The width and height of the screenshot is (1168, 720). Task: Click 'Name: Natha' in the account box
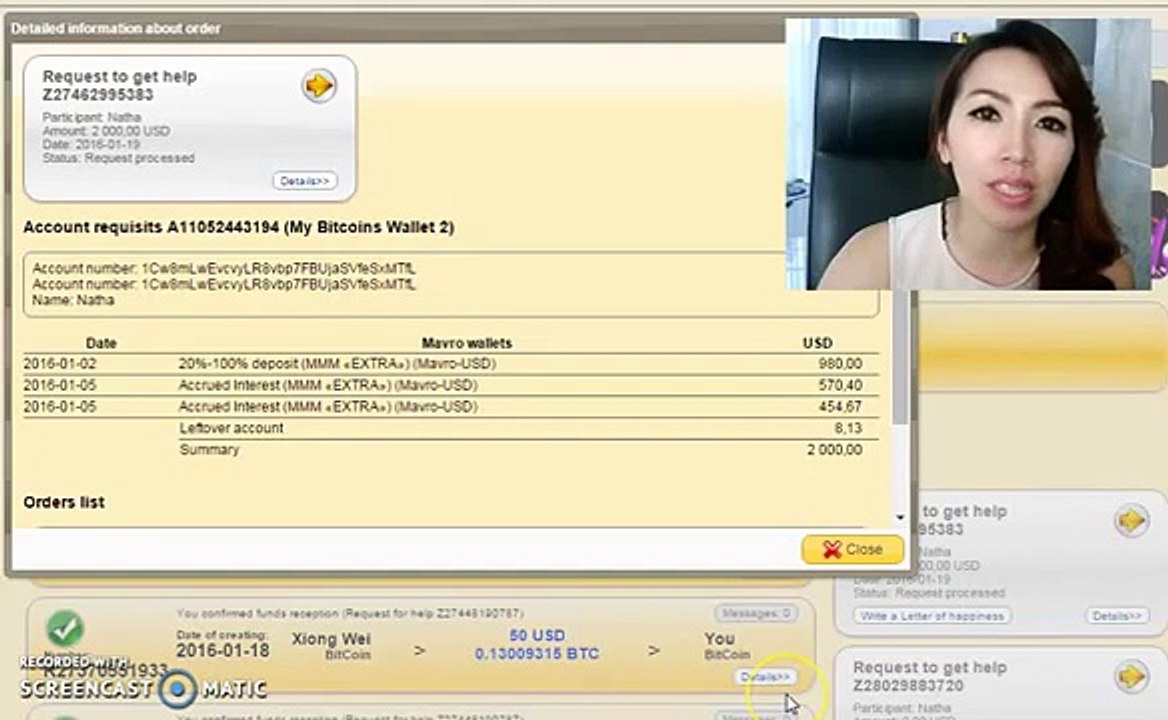(73, 300)
